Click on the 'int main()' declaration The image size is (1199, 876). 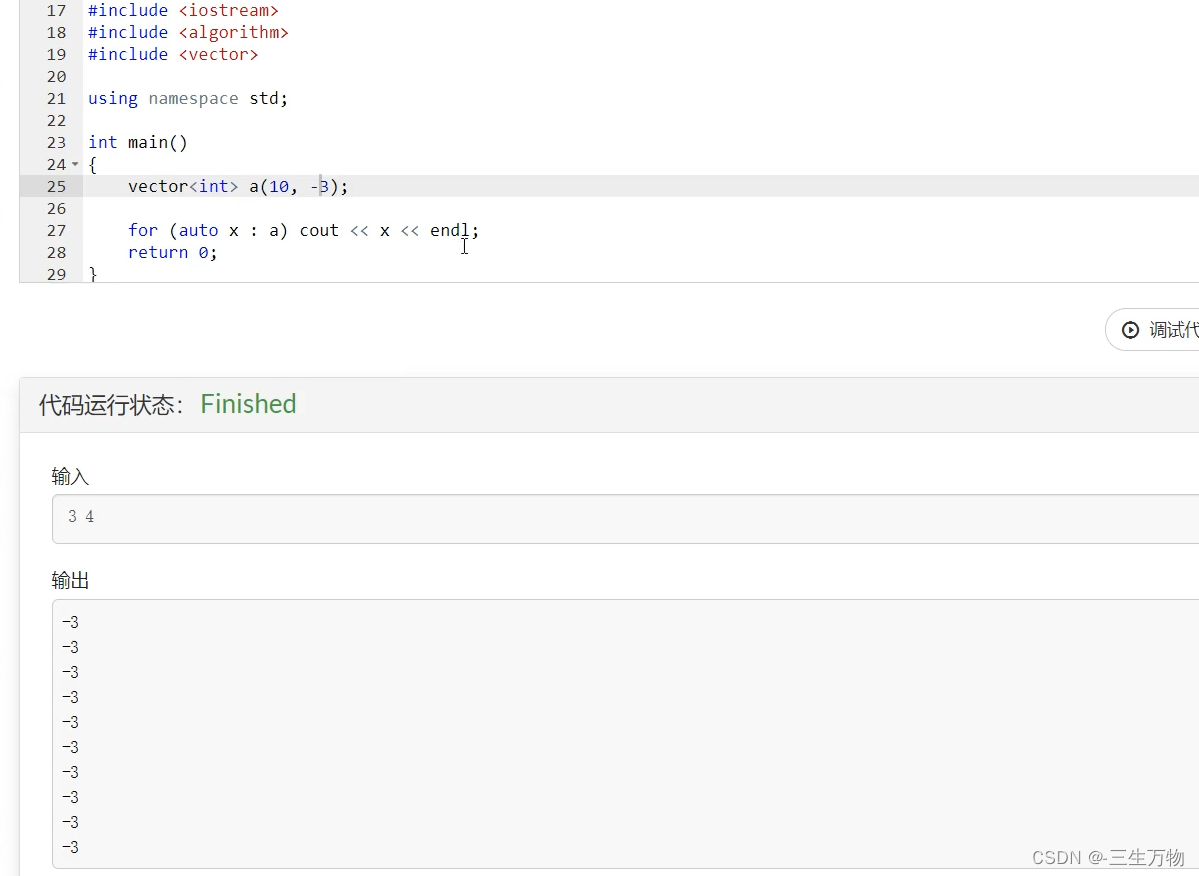[x=138, y=143]
